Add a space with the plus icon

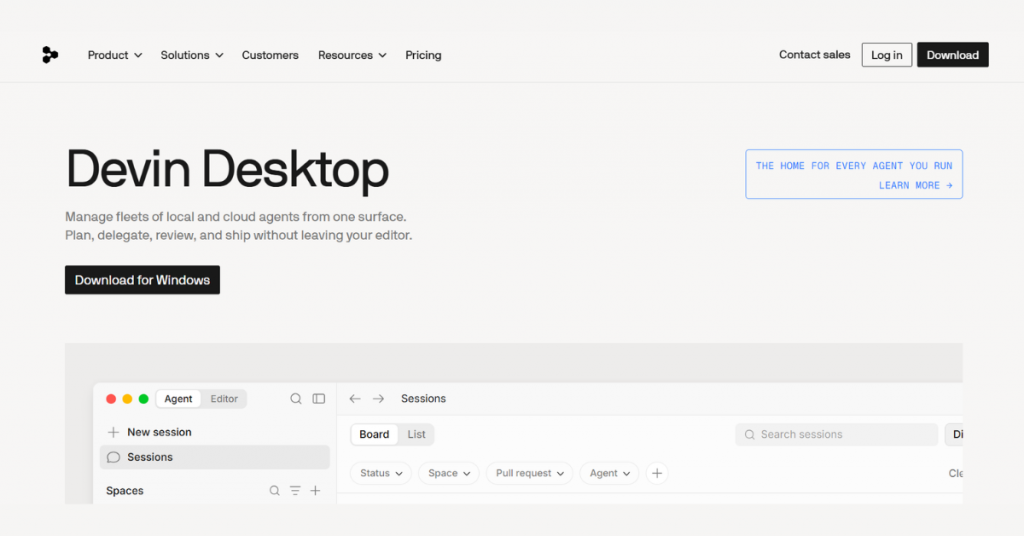[x=315, y=490]
